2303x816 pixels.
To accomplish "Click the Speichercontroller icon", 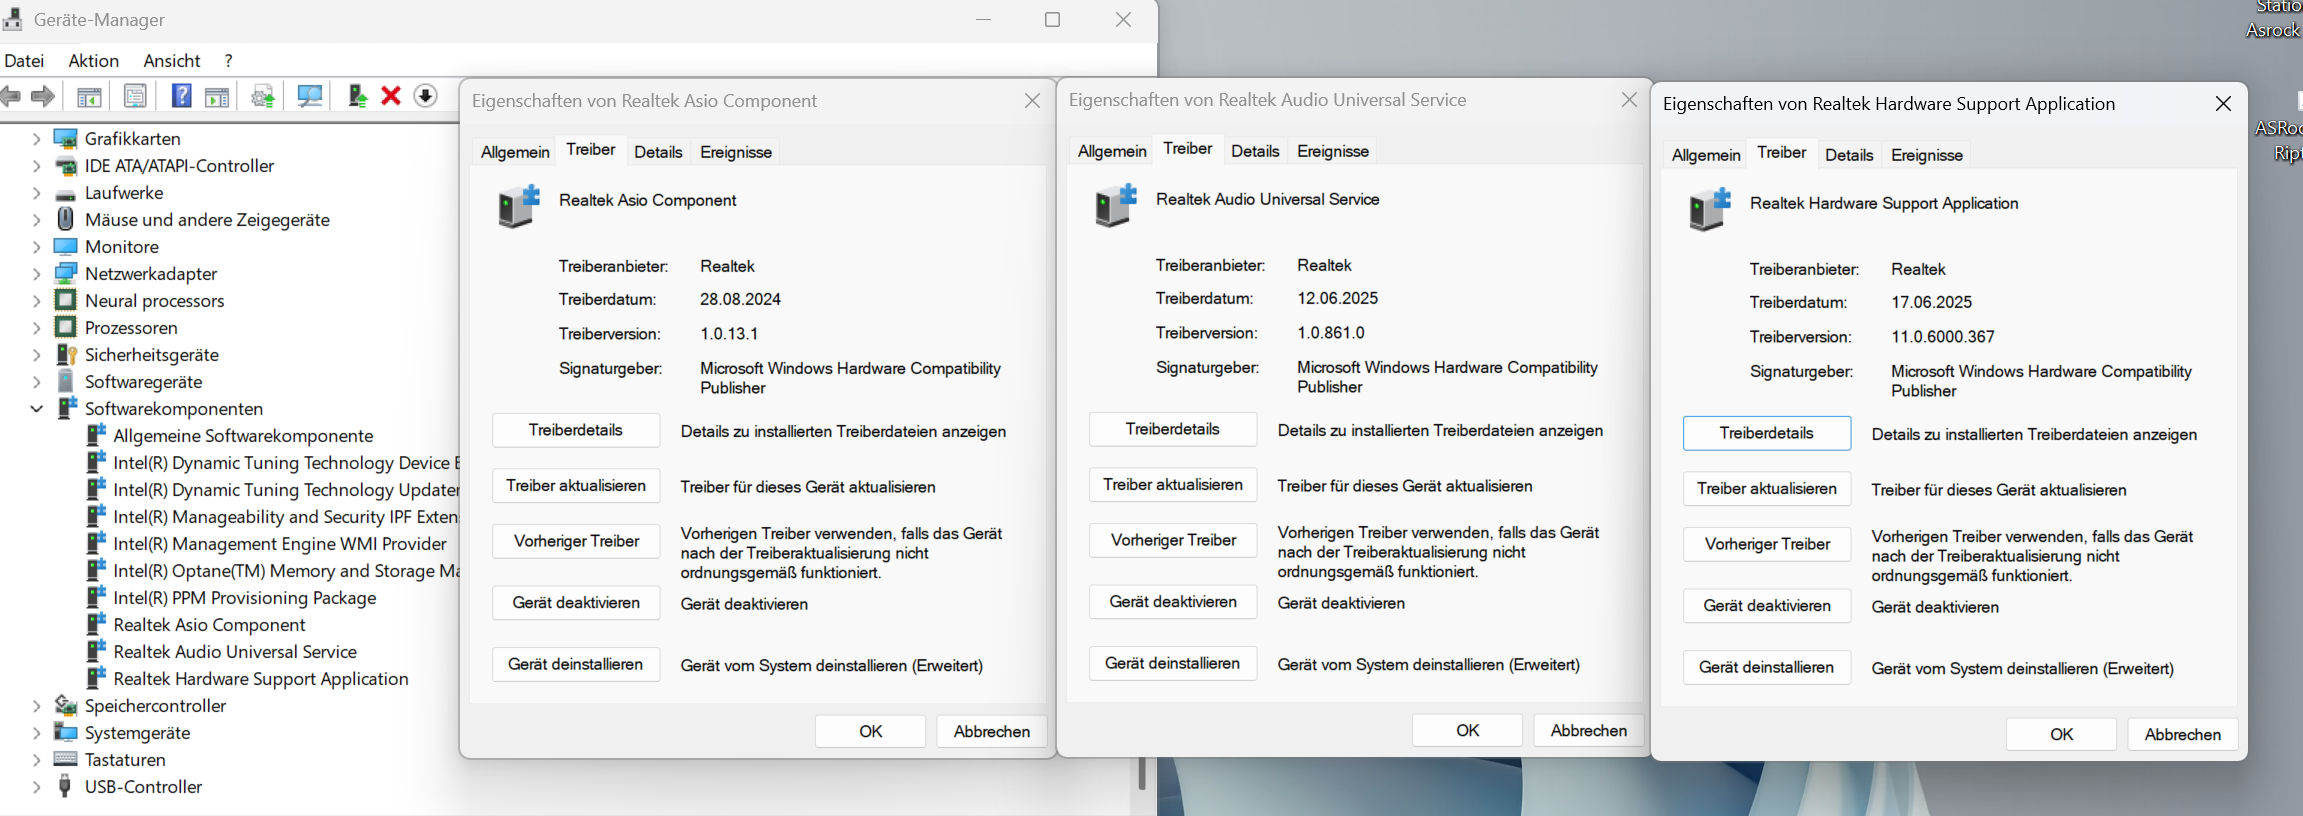I will click(65, 705).
